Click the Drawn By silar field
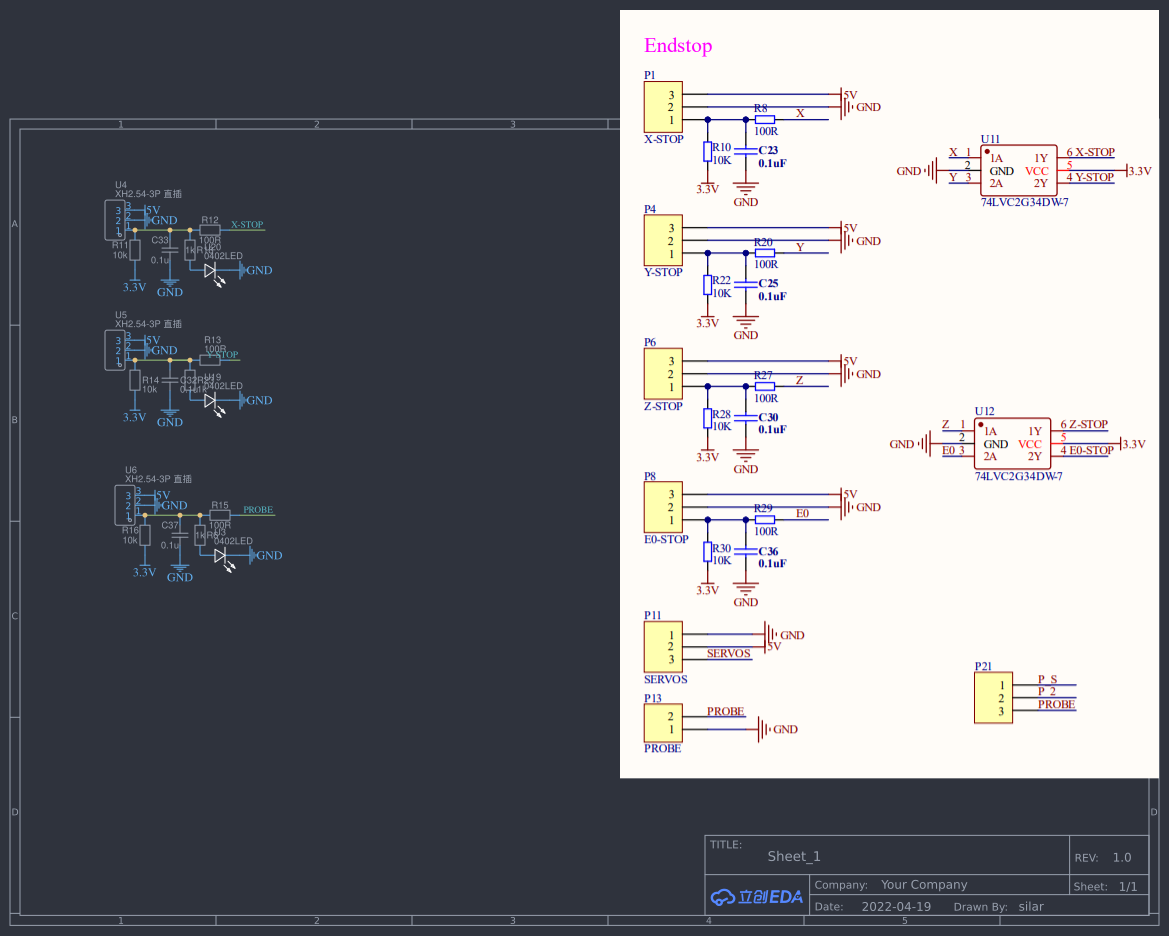This screenshot has height=936, width=1169. coord(1031,907)
